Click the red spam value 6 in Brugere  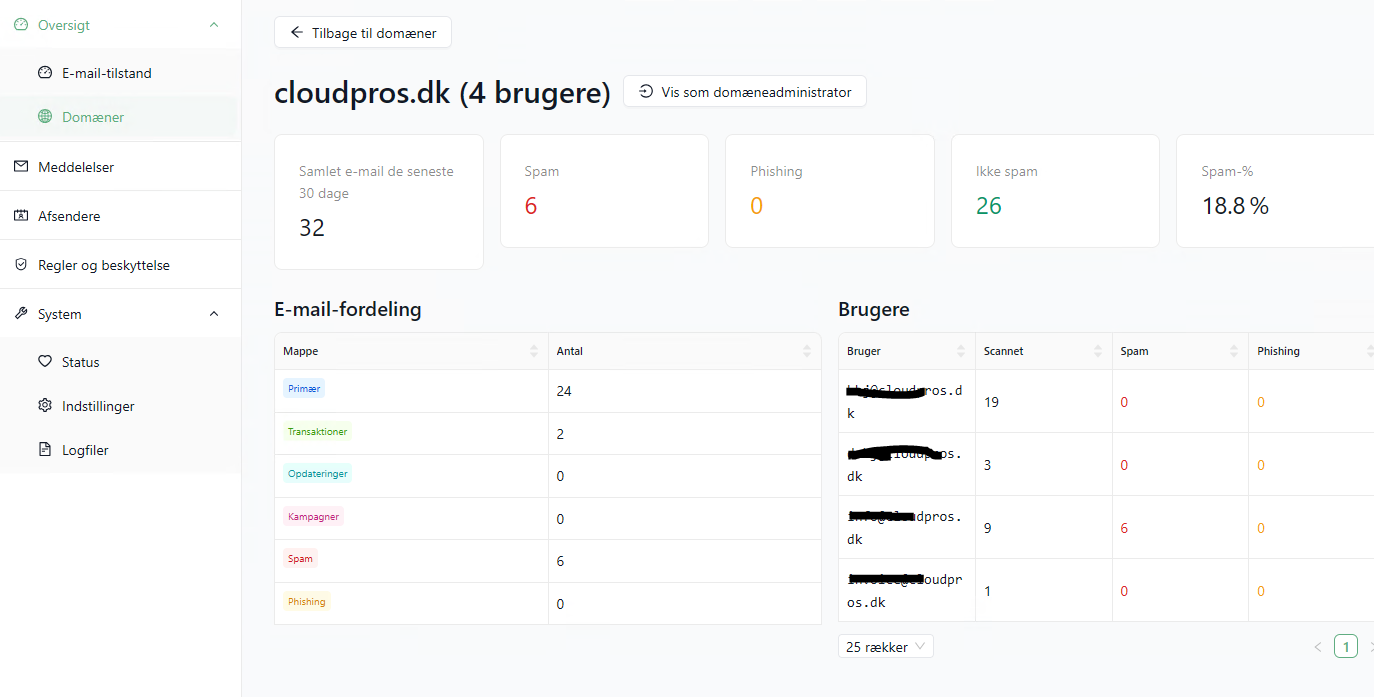(1124, 528)
